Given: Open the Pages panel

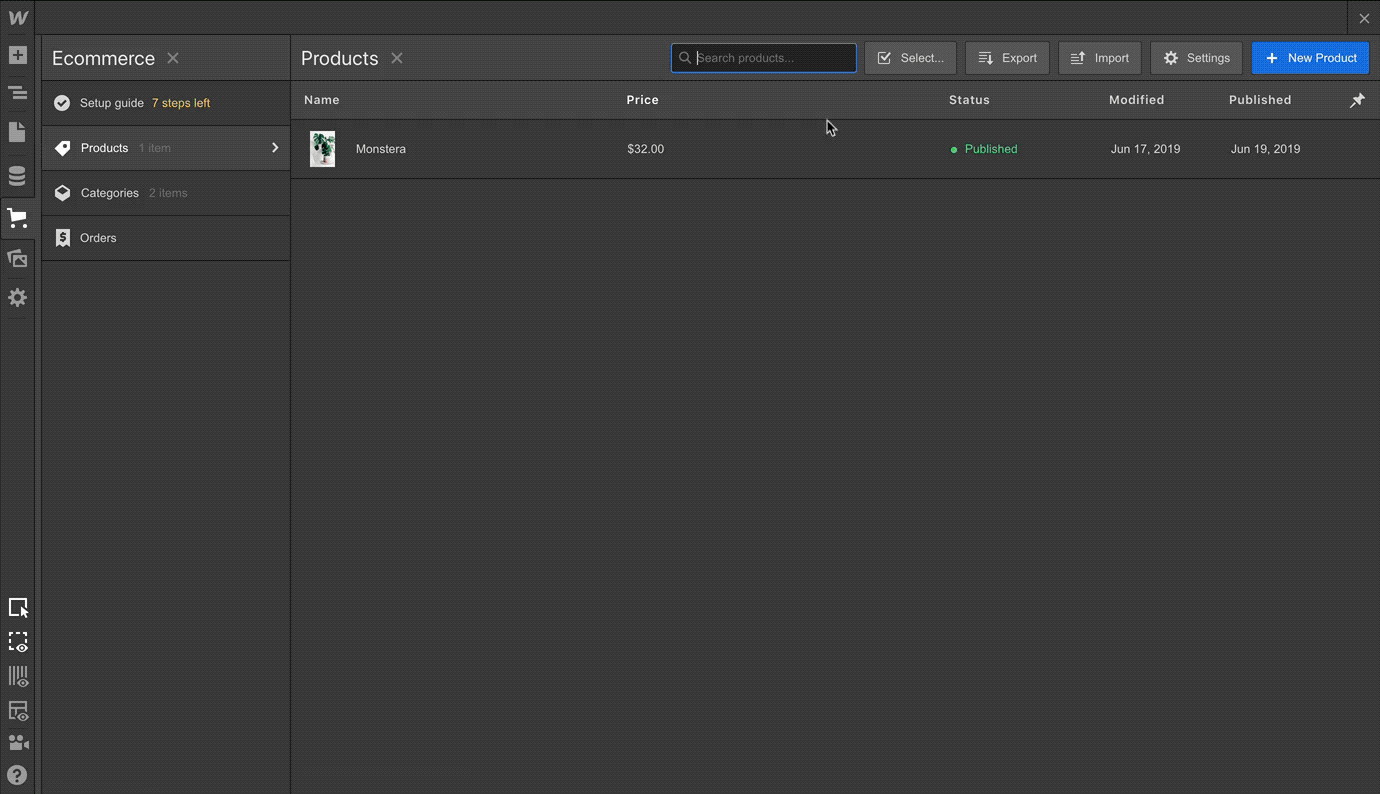Looking at the screenshot, I should coord(18,131).
